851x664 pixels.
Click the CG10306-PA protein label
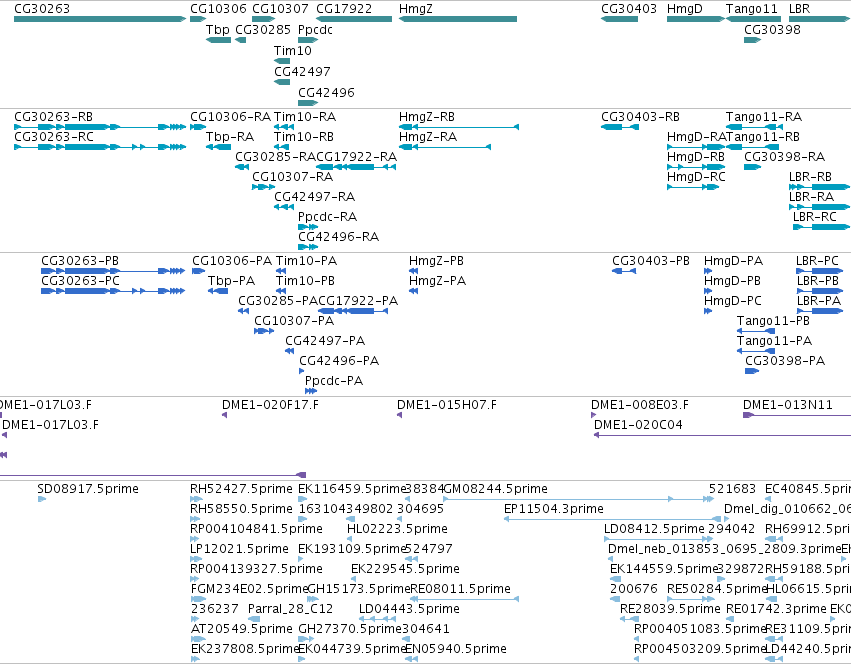pos(232,261)
